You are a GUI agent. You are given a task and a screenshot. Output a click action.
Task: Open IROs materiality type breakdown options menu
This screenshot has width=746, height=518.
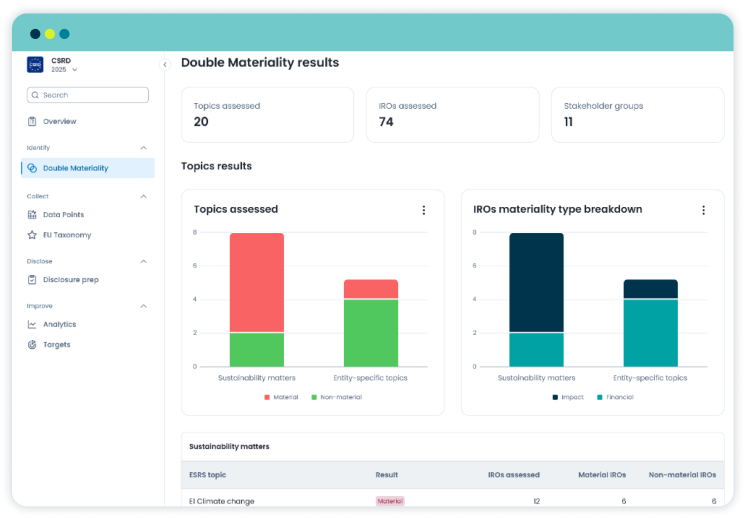703,210
